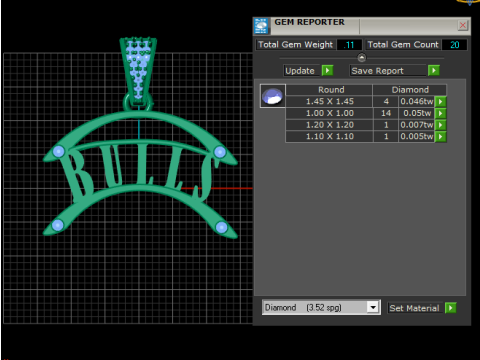
Task: Select the round gem thumbnail
Action: point(273,96)
